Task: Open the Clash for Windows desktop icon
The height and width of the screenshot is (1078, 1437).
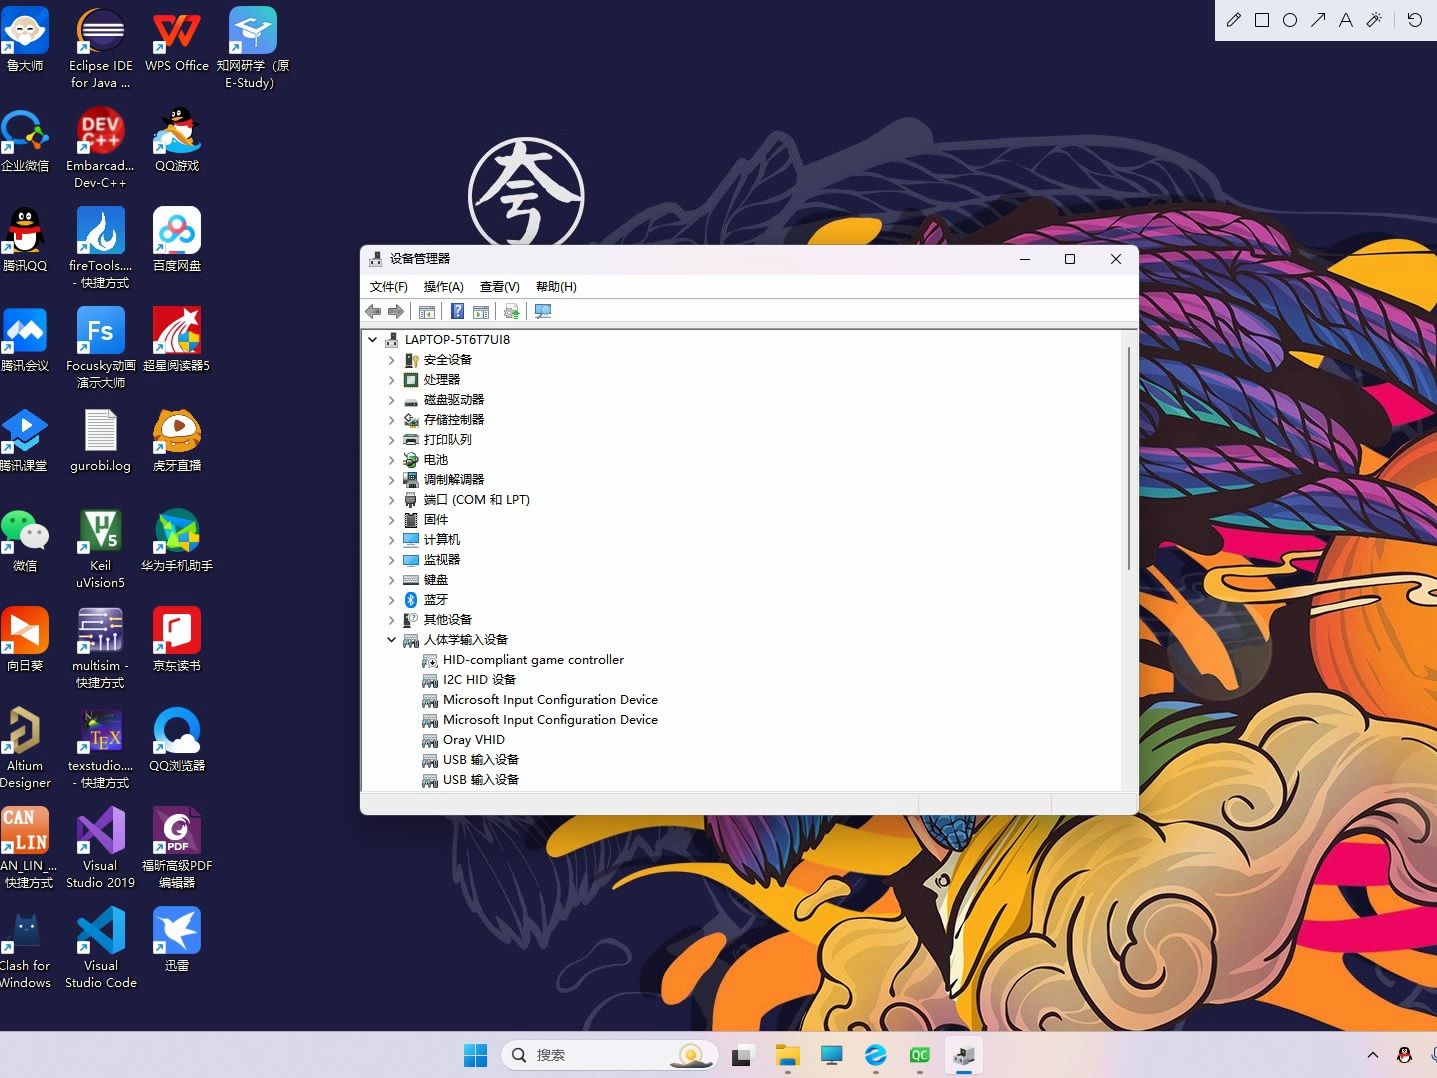Action: 25,948
